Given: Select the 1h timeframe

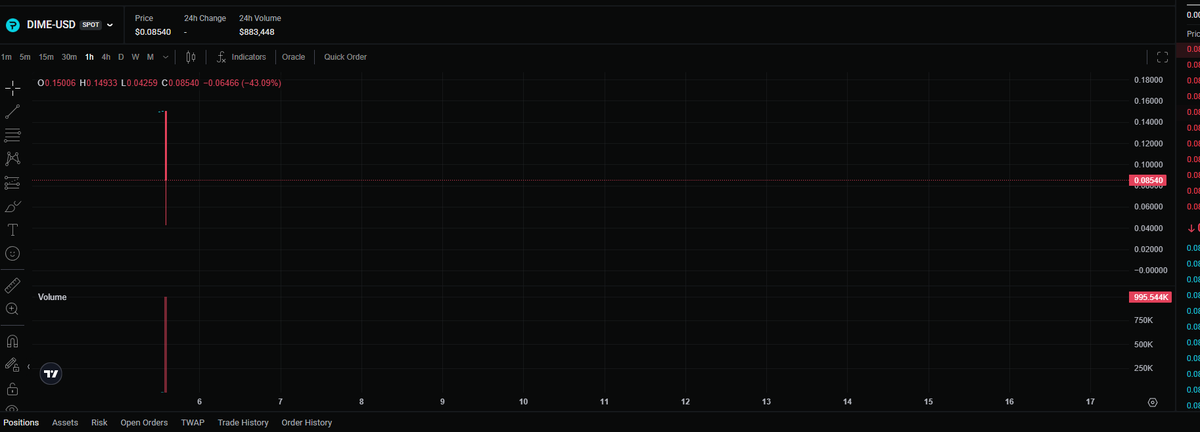Looking at the screenshot, I should click(90, 57).
